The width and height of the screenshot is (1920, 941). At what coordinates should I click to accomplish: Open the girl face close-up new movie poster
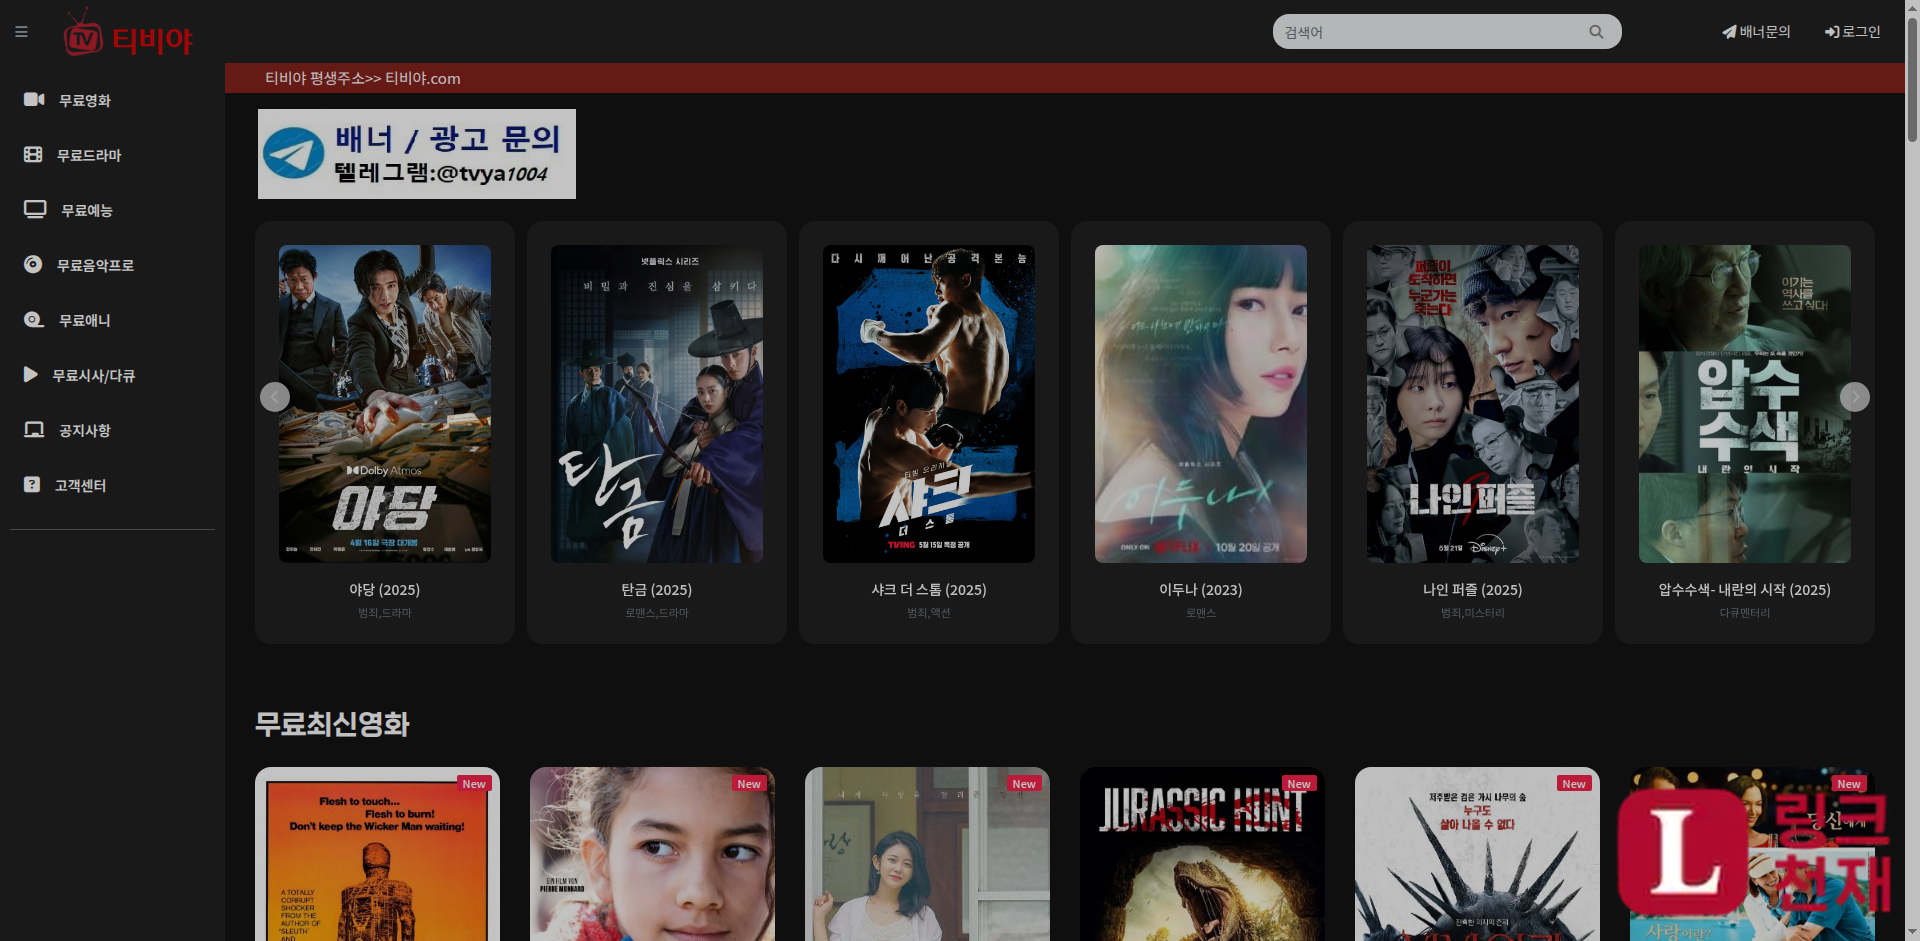point(652,855)
